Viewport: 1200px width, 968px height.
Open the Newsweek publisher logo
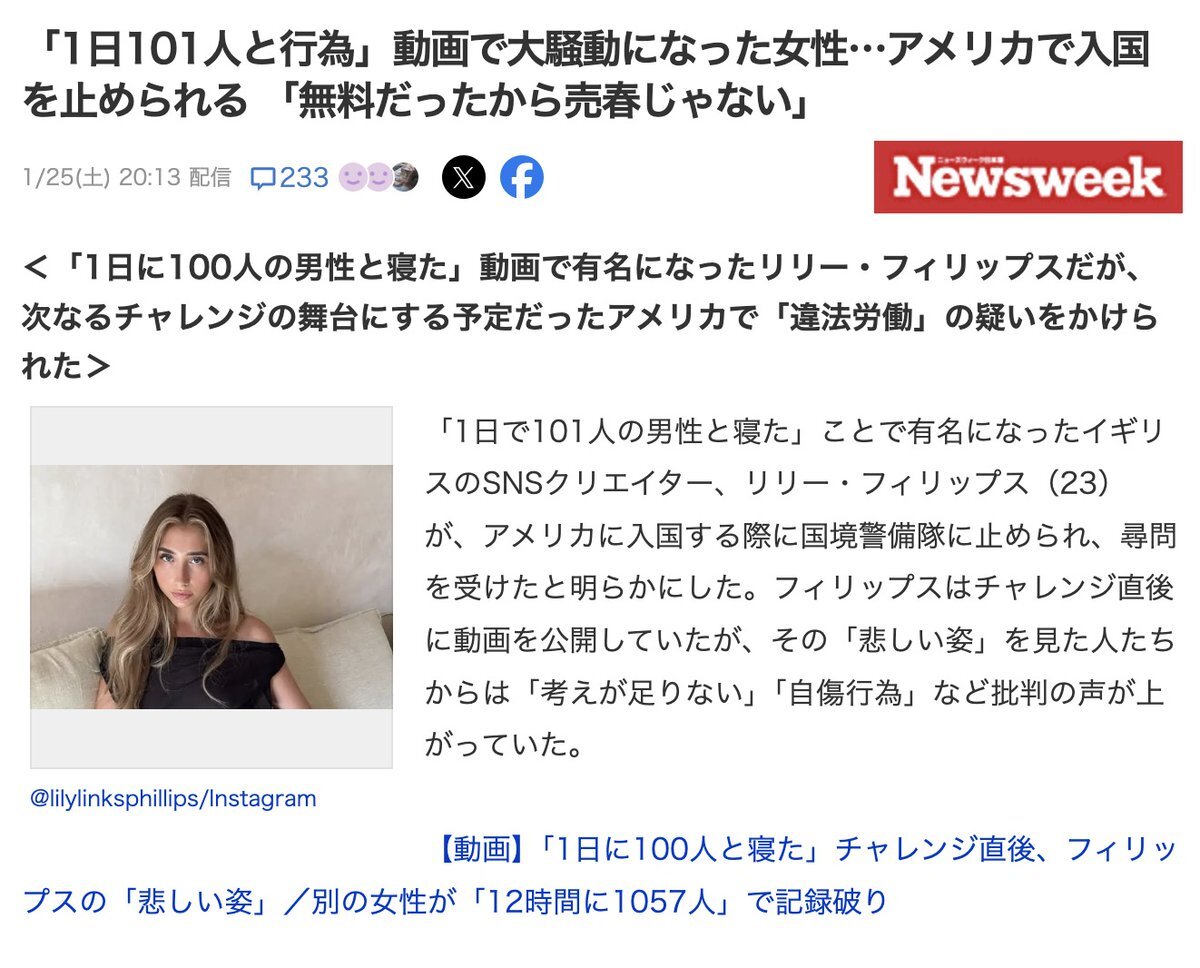coord(1027,177)
